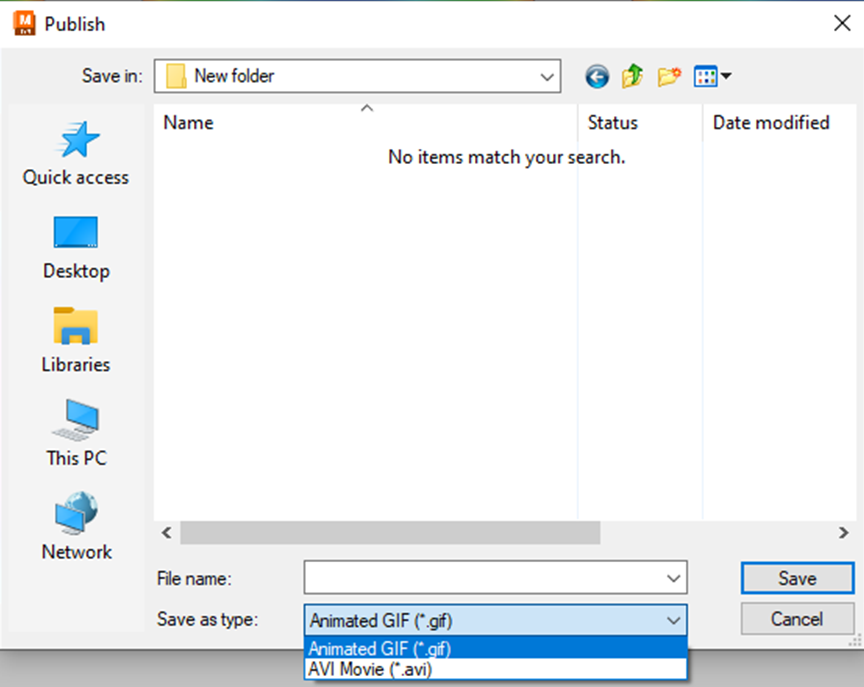Screen dimensions: 864x687
Task: Click the Save button
Action: click(x=797, y=578)
